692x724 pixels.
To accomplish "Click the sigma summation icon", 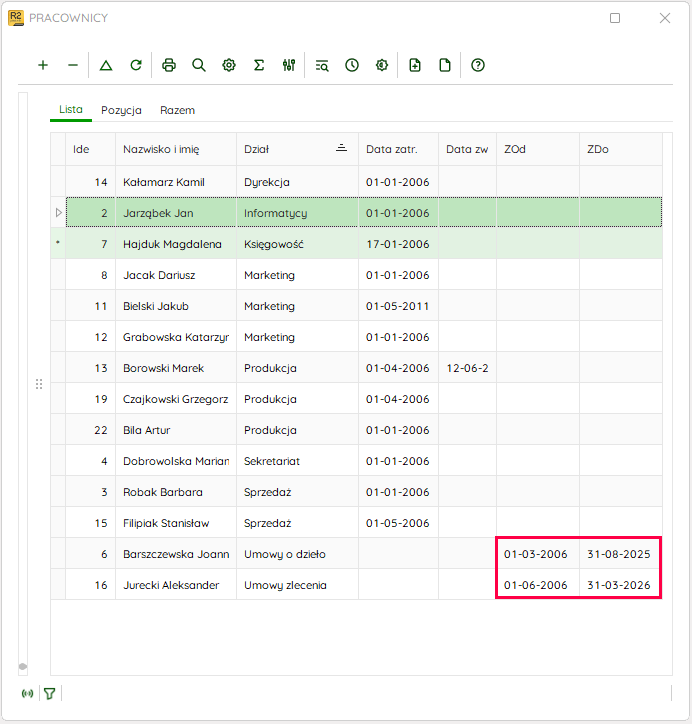I will click(259, 65).
